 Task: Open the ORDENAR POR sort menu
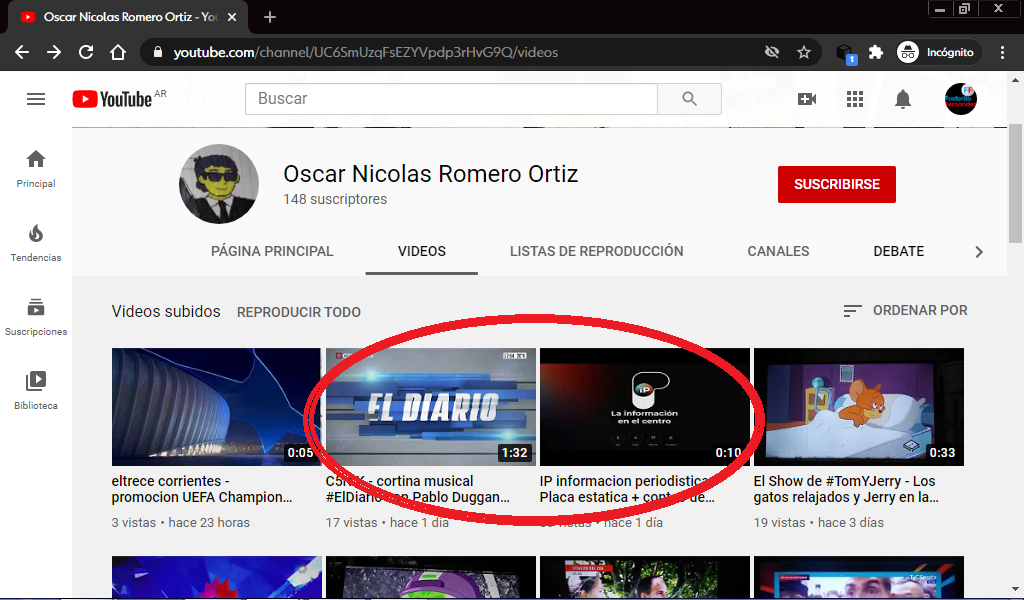pyautogui.click(x=905, y=311)
